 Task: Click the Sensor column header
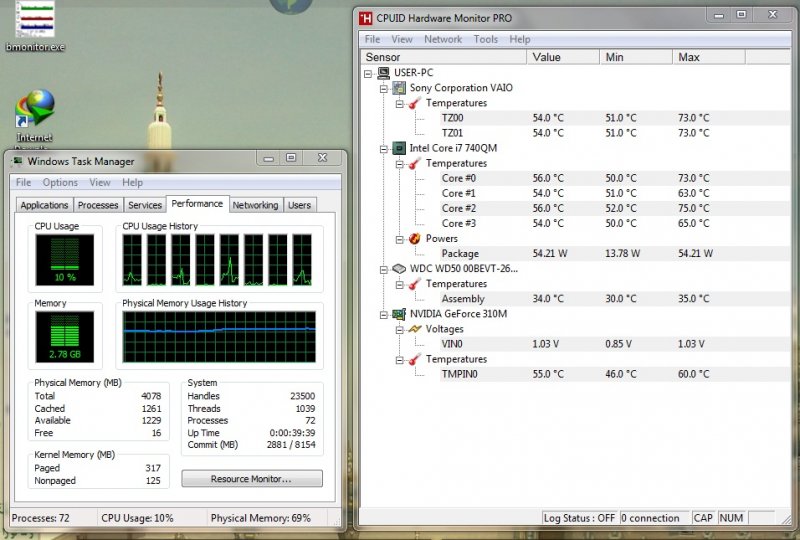(x=444, y=57)
